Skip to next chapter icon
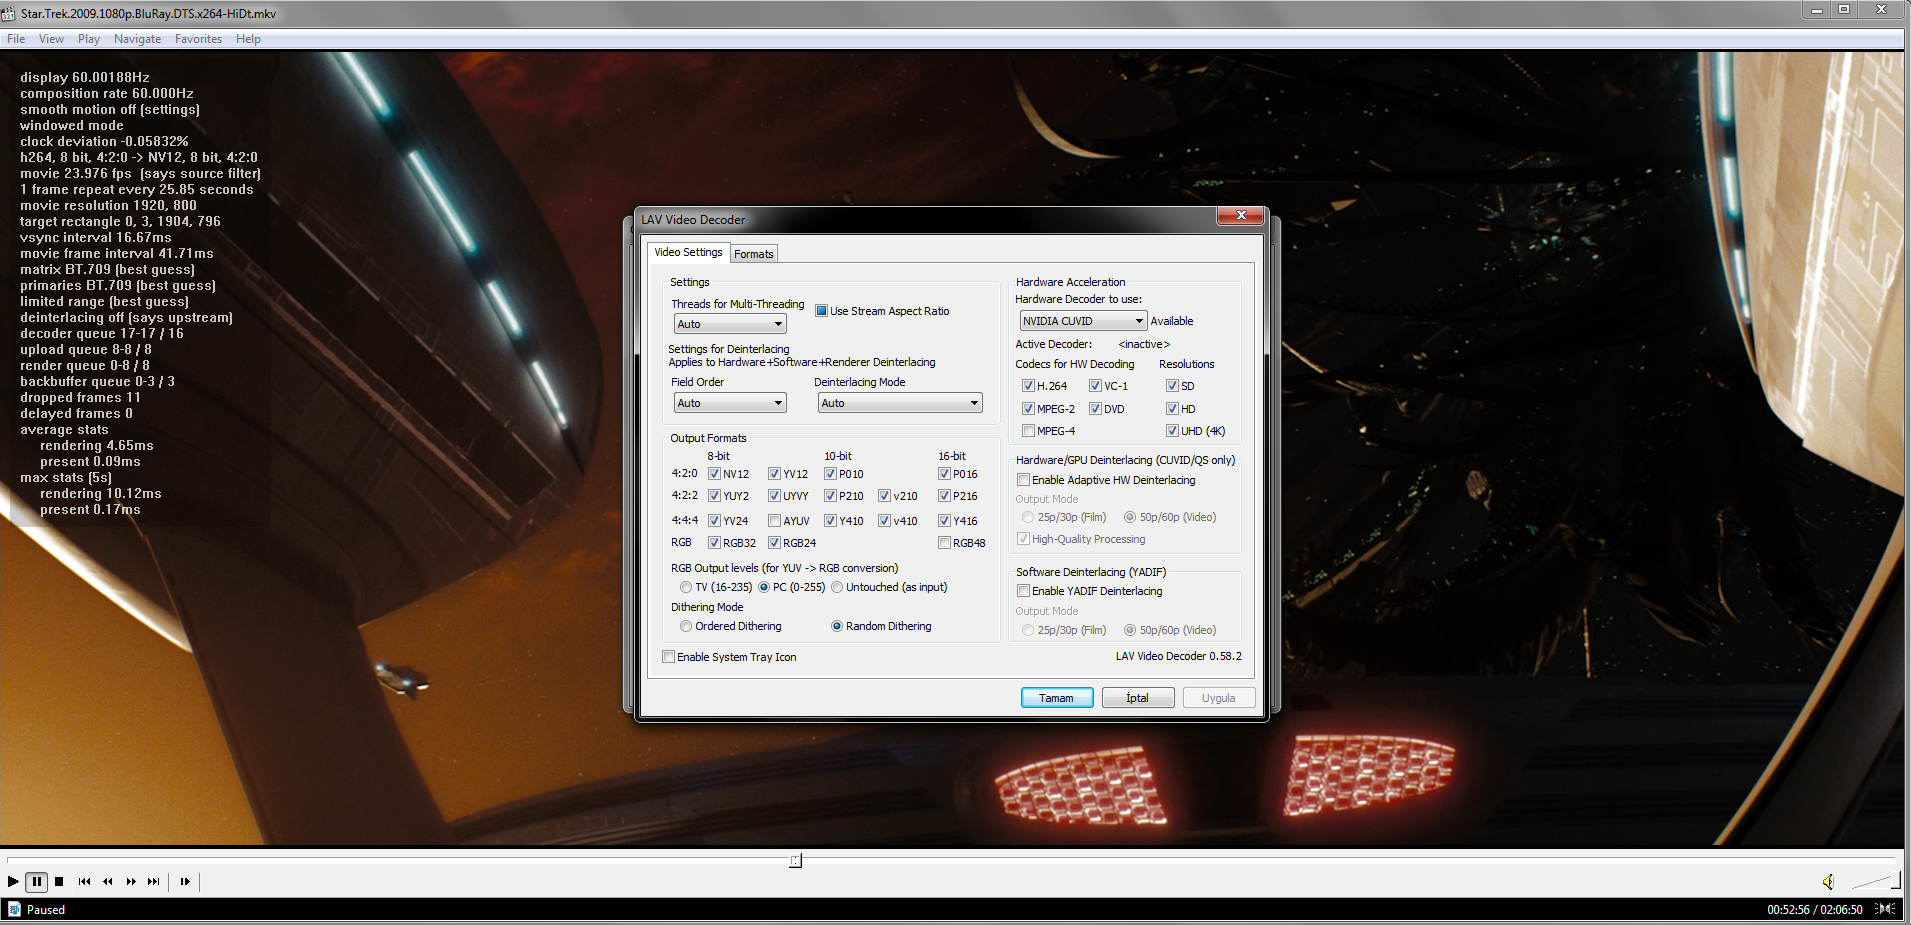The width and height of the screenshot is (1911, 925). coord(153,881)
